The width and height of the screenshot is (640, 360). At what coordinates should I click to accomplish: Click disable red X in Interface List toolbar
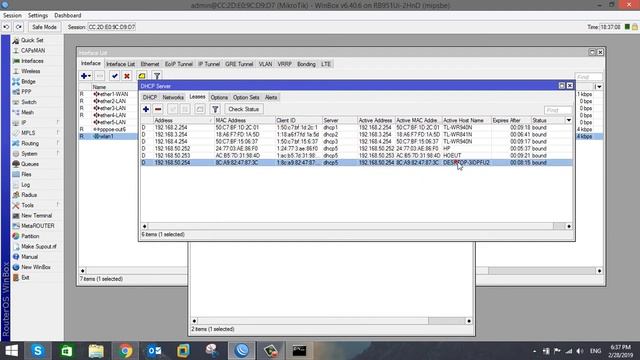click(x=127, y=76)
